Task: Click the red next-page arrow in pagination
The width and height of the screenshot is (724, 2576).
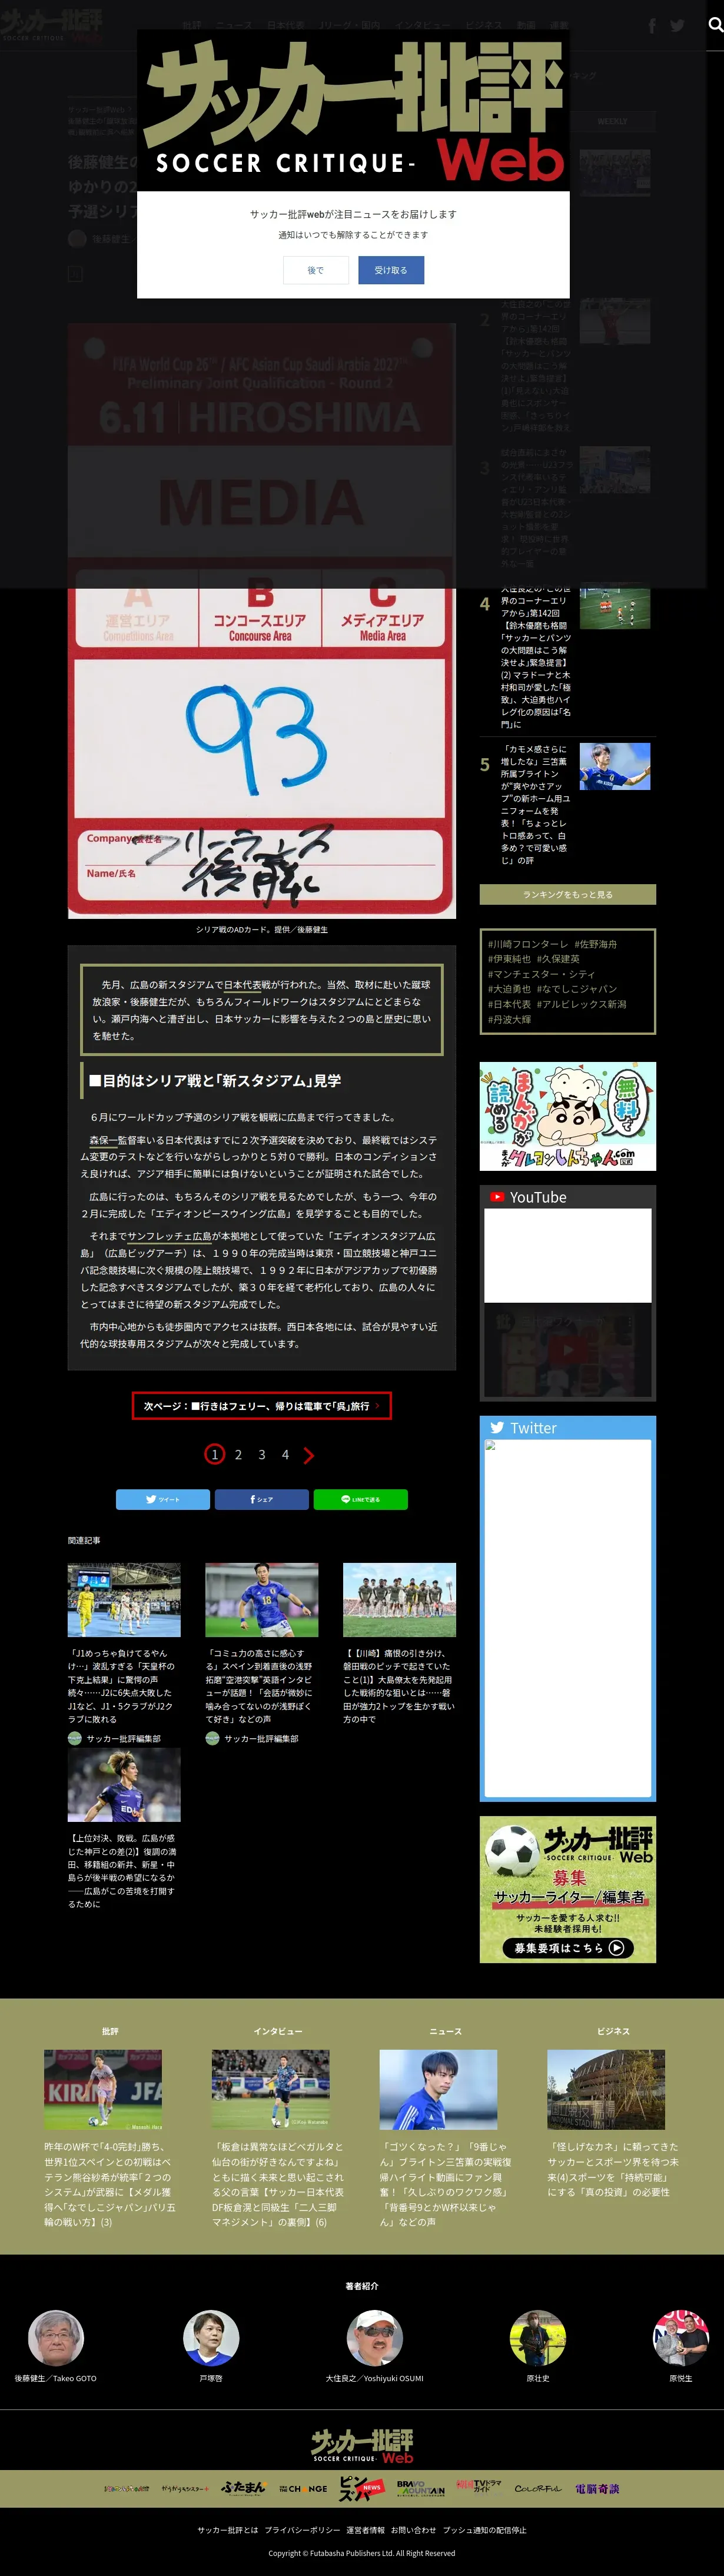Action: (x=308, y=1455)
